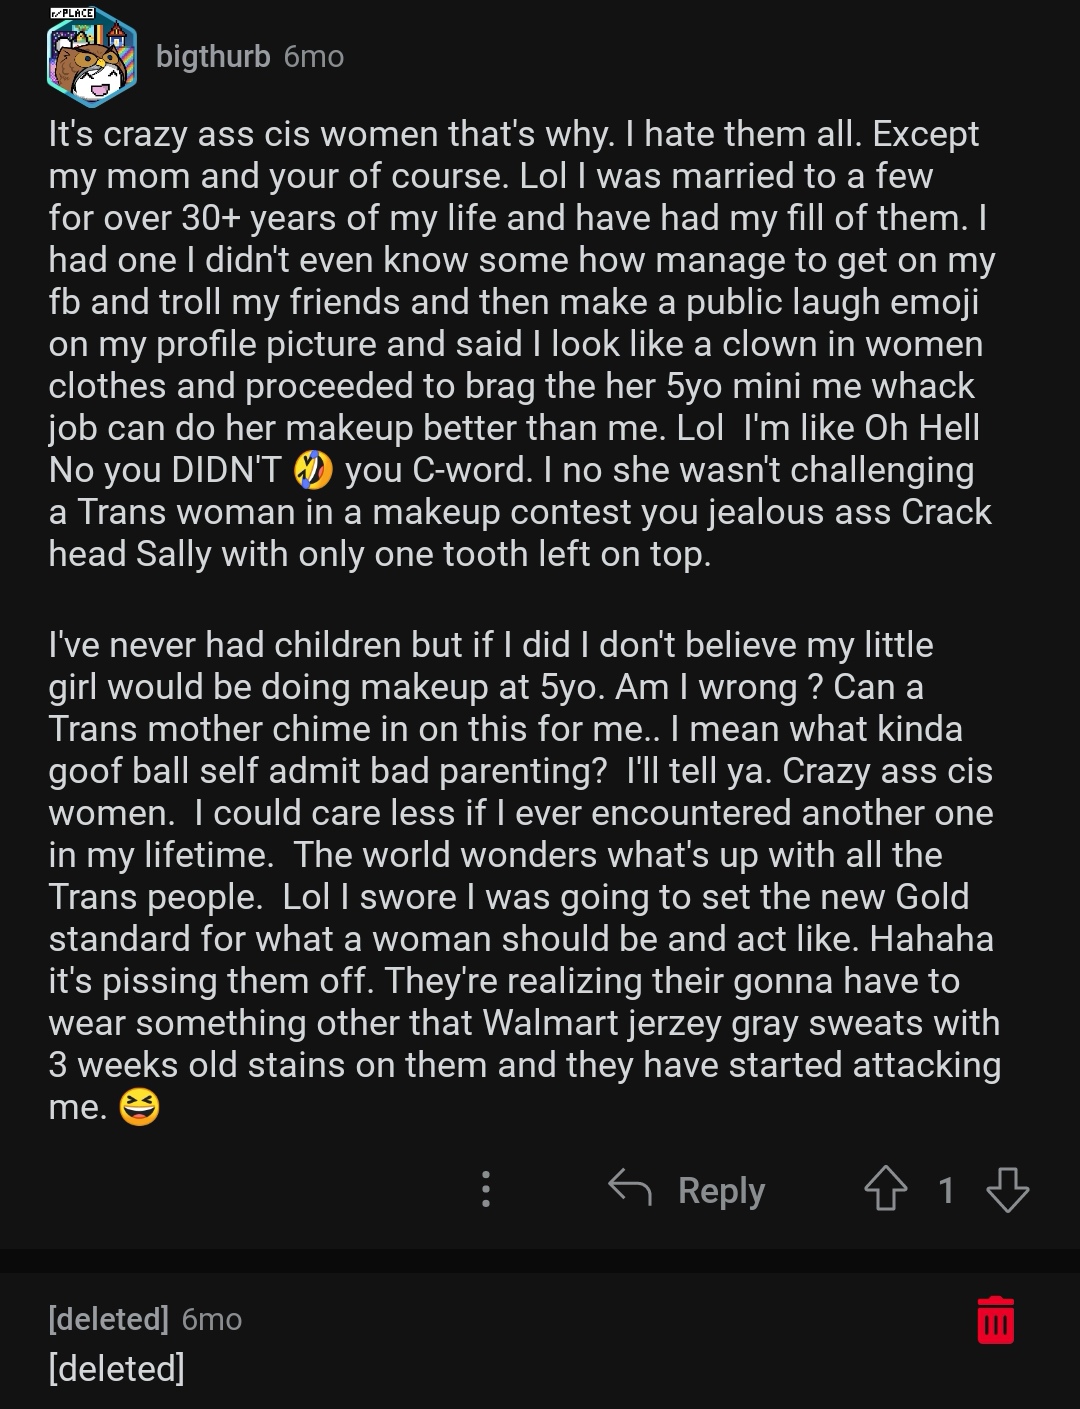This screenshot has width=1080, height=1409.
Task: Click the divider gap above the [deleted] comment
Action: (540, 1260)
